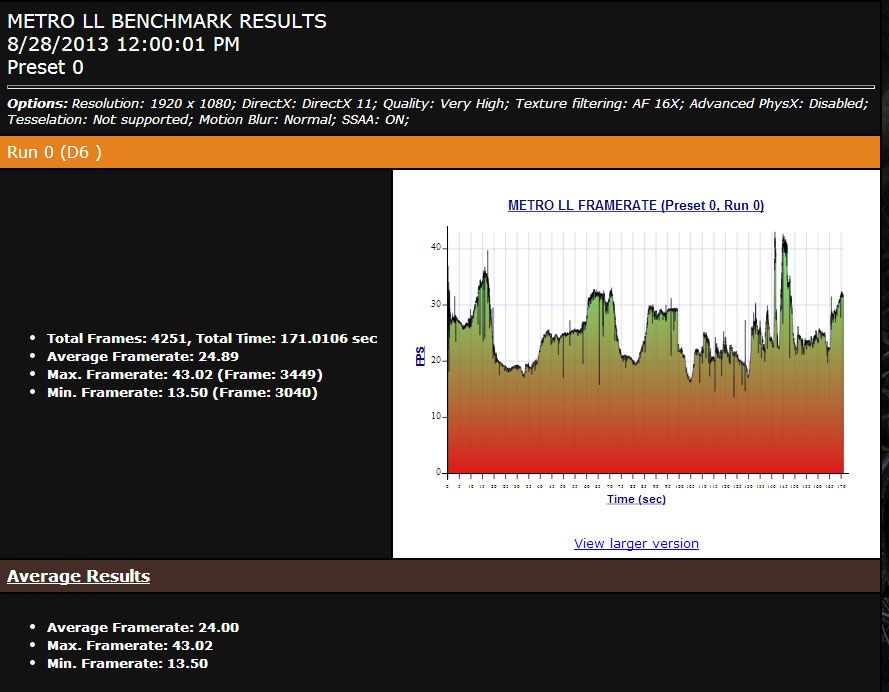Click 'Average Framerate: 24.00' under Average Results
Screen dimensions: 889x692
[x=142, y=627]
